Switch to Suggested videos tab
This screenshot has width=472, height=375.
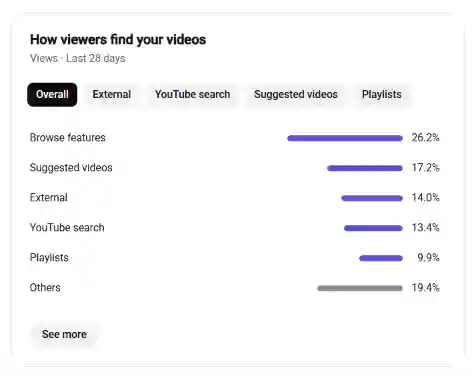296,95
